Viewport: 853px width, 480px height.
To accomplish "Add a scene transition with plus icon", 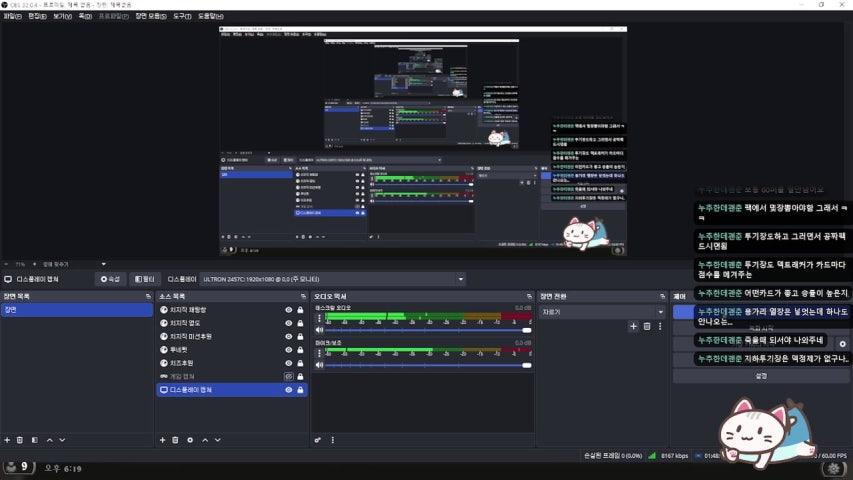I will 632,326.
